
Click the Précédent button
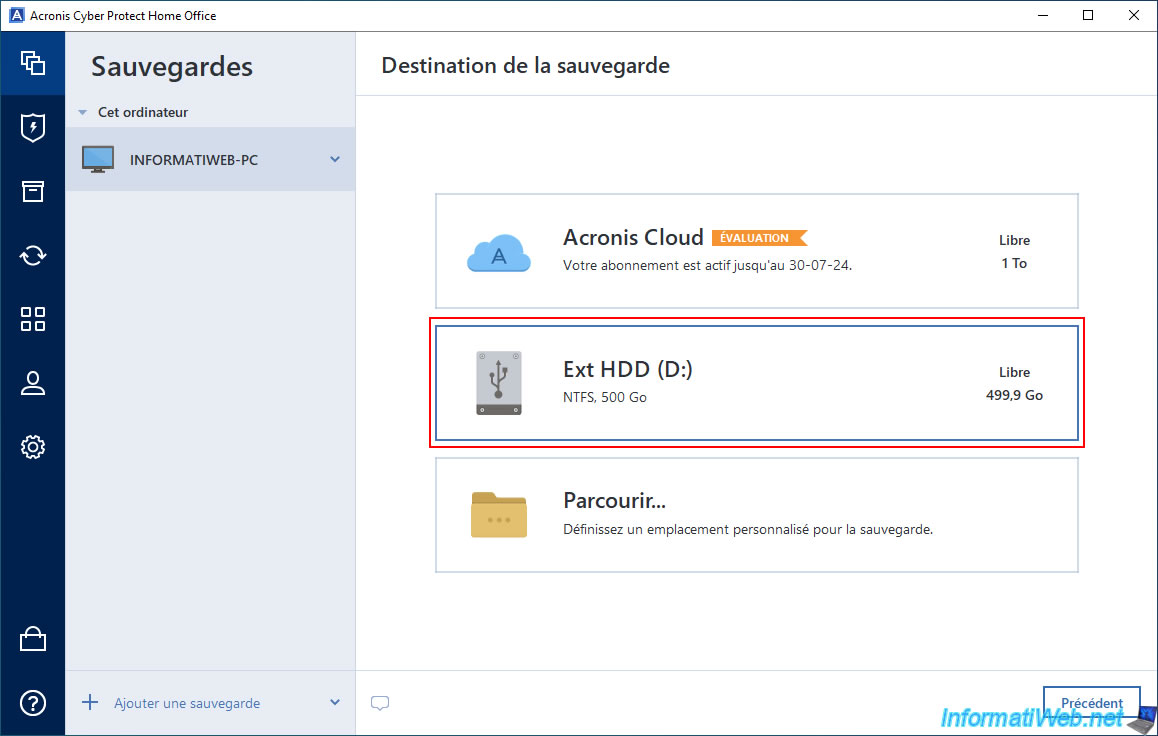click(x=1092, y=703)
